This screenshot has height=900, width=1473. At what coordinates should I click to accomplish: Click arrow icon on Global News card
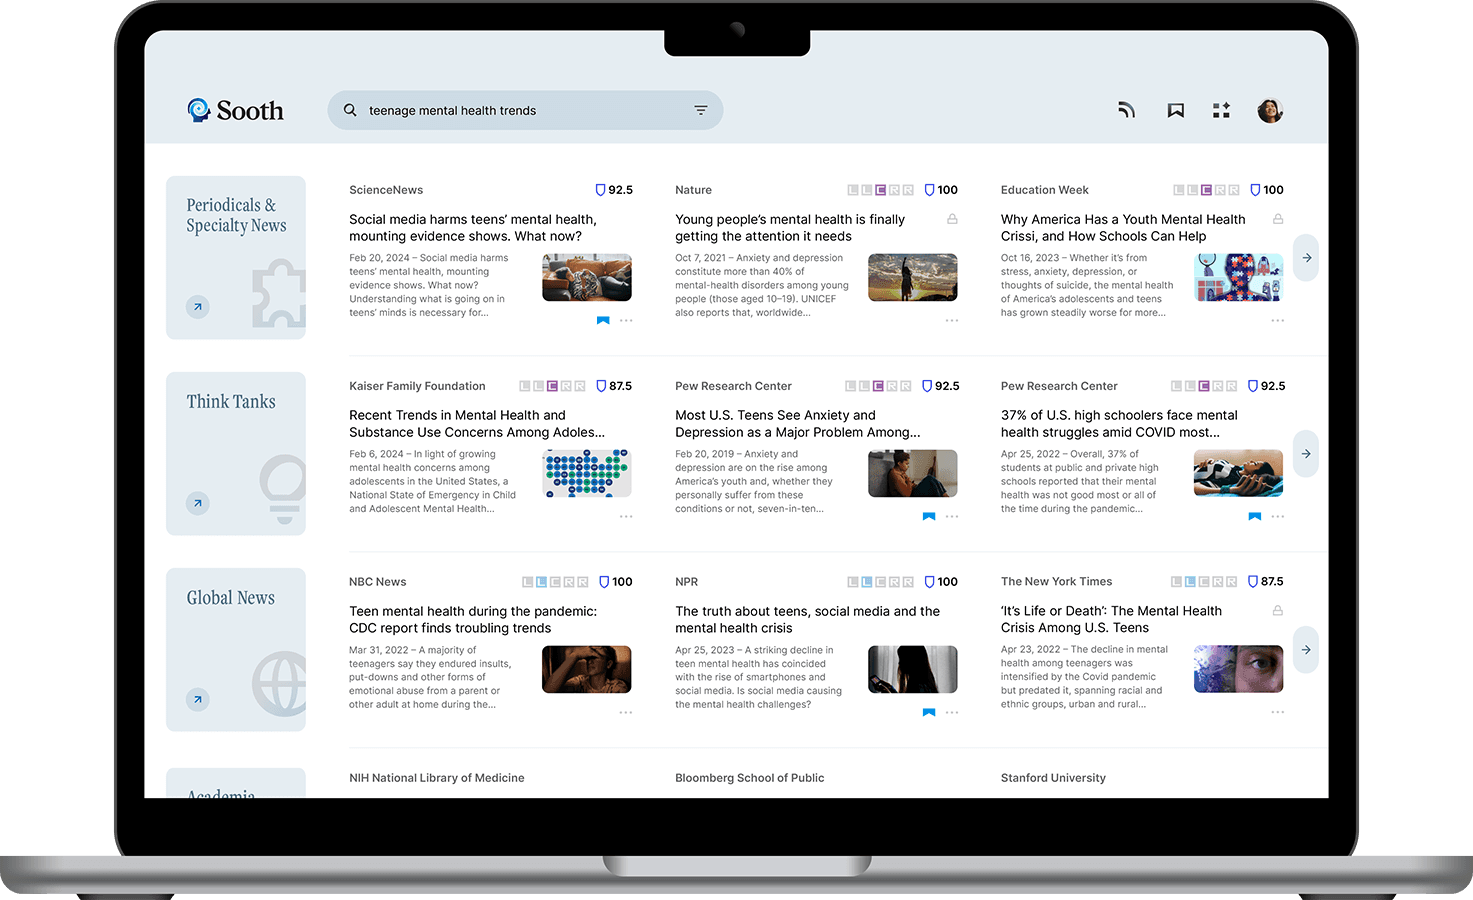point(198,699)
